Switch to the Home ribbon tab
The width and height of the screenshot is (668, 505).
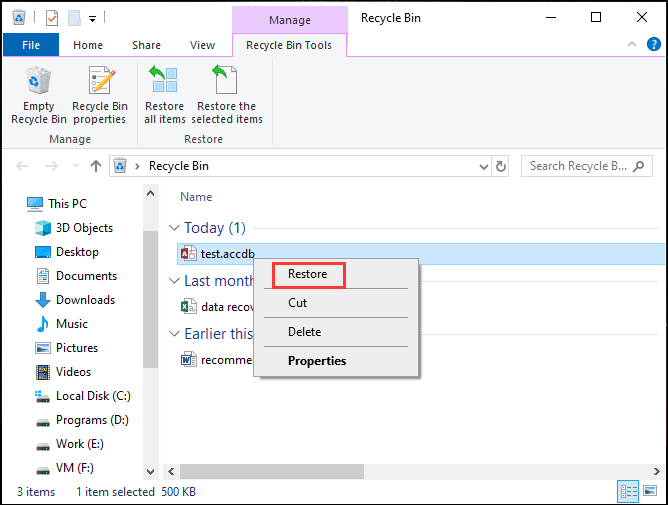[88, 45]
